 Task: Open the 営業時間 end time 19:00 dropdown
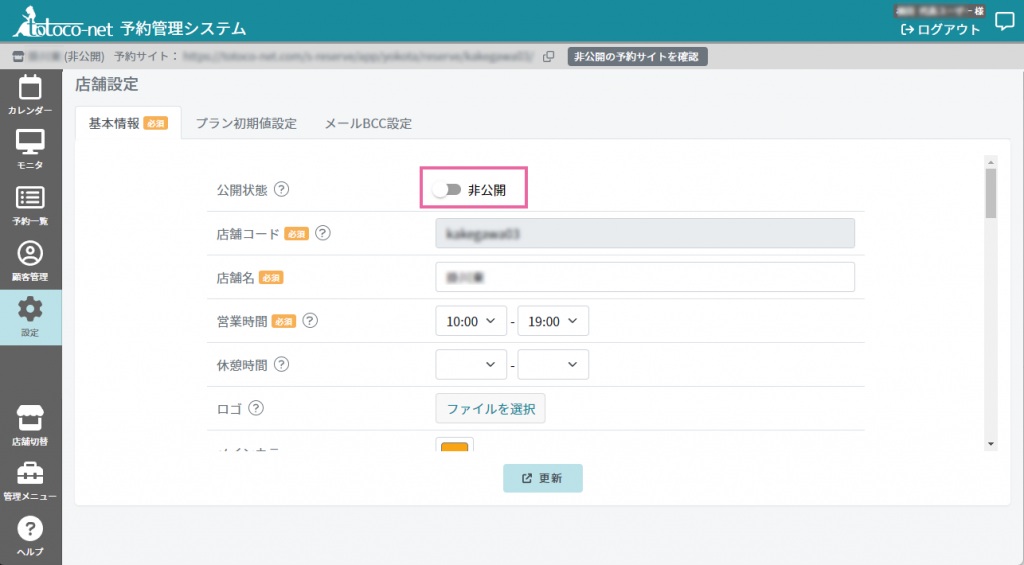coord(553,321)
